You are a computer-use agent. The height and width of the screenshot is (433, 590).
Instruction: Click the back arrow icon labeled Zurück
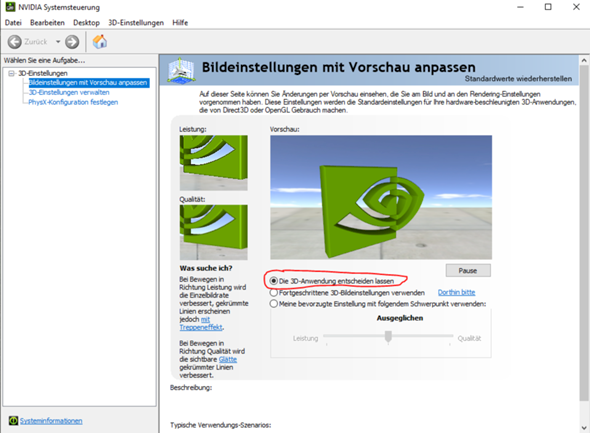pos(15,42)
